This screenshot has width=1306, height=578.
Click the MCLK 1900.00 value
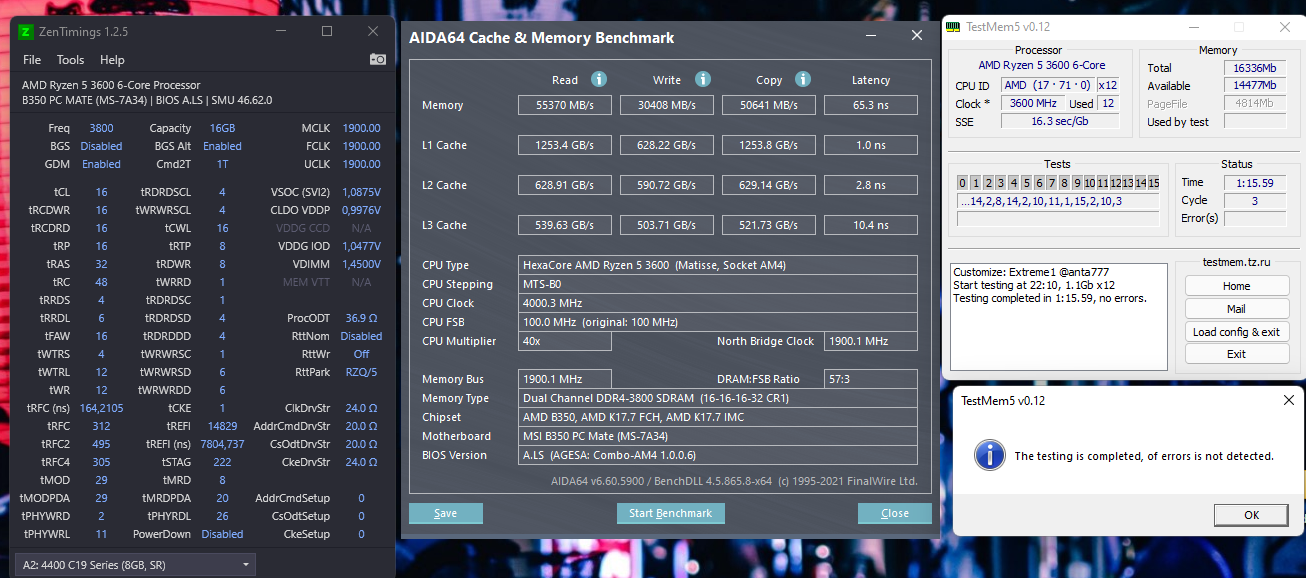click(361, 128)
